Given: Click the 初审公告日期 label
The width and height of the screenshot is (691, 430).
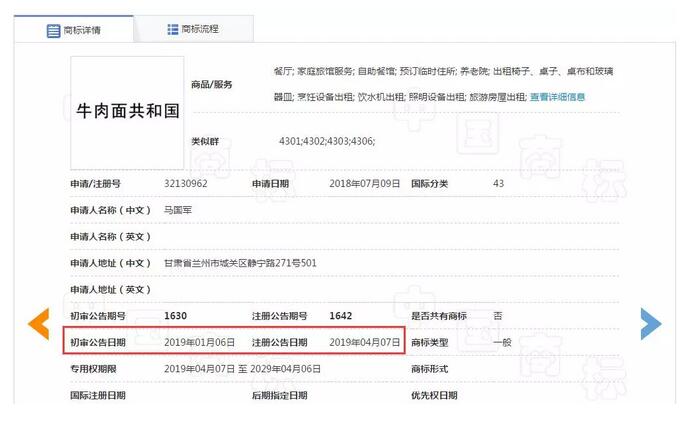Looking at the screenshot, I should (x=98, y=342).
